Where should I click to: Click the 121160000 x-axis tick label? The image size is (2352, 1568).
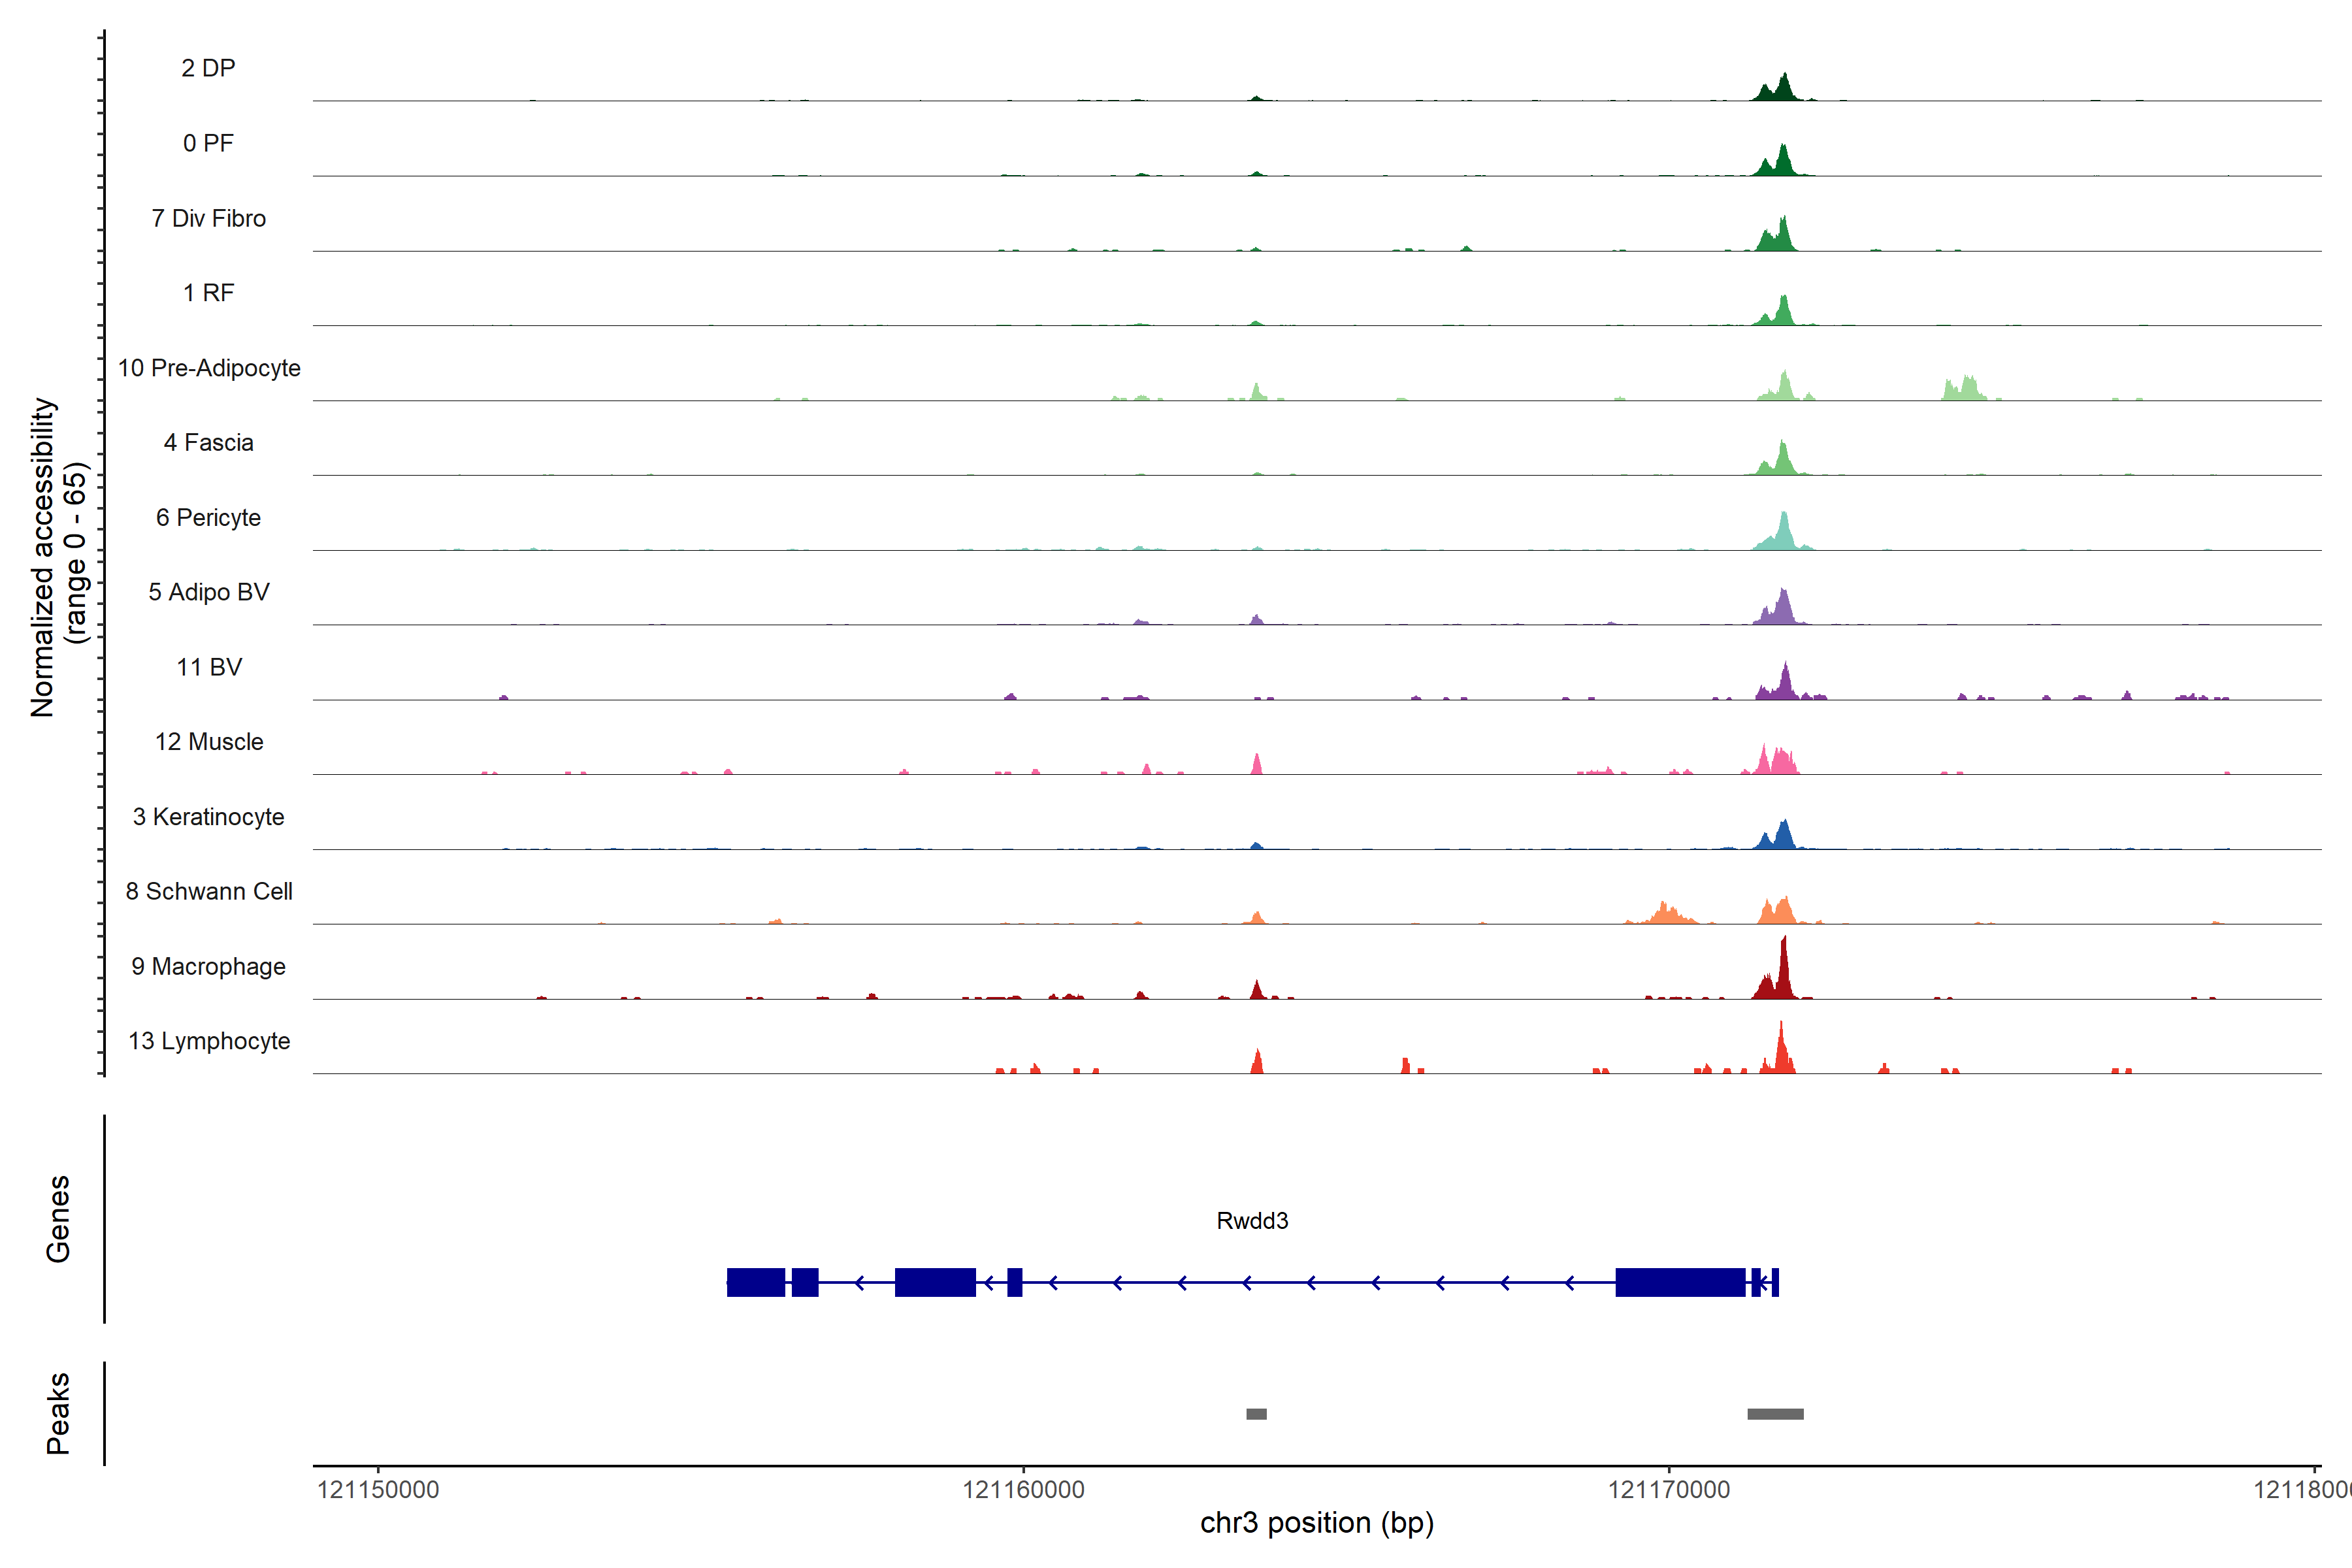(1023, 1490)
